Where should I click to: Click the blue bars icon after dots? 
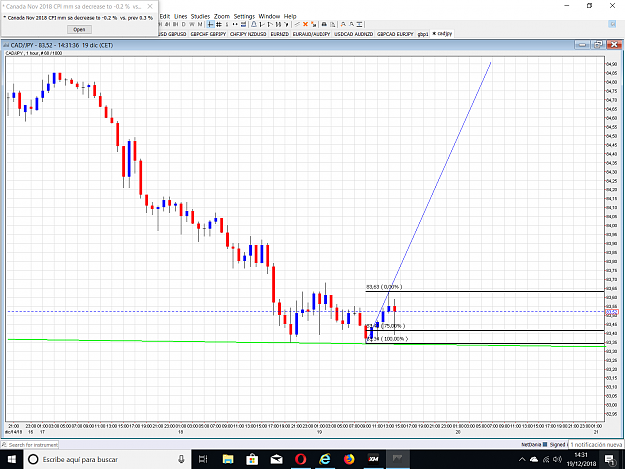tap(243, 24)
